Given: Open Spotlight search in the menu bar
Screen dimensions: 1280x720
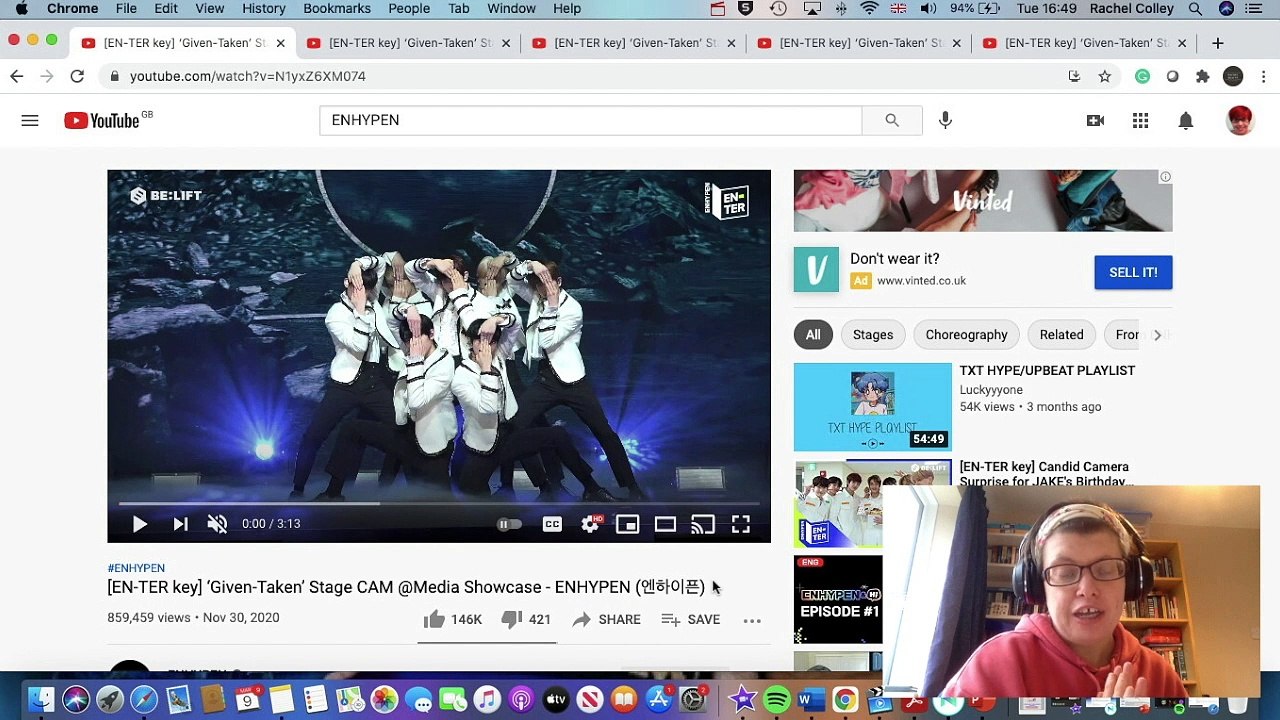Looking at the screenshot, I should tap(1195, 9).
